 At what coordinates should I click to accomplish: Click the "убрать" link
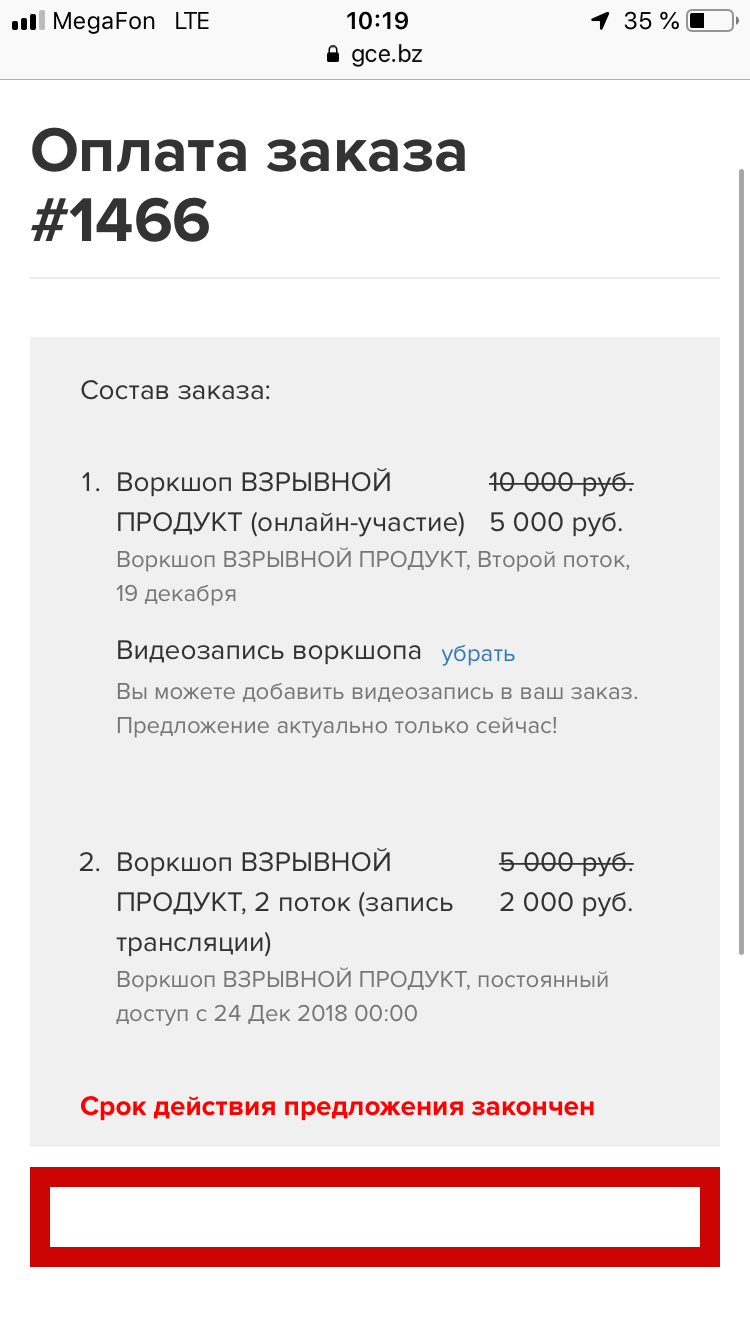478,654
